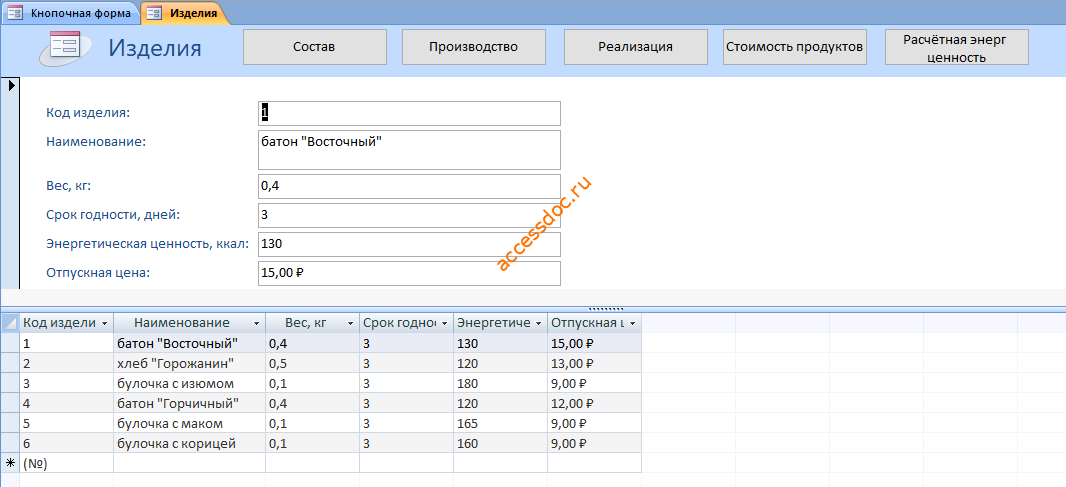
Task: Select cell булочка с изюмом
Action: 189,383
